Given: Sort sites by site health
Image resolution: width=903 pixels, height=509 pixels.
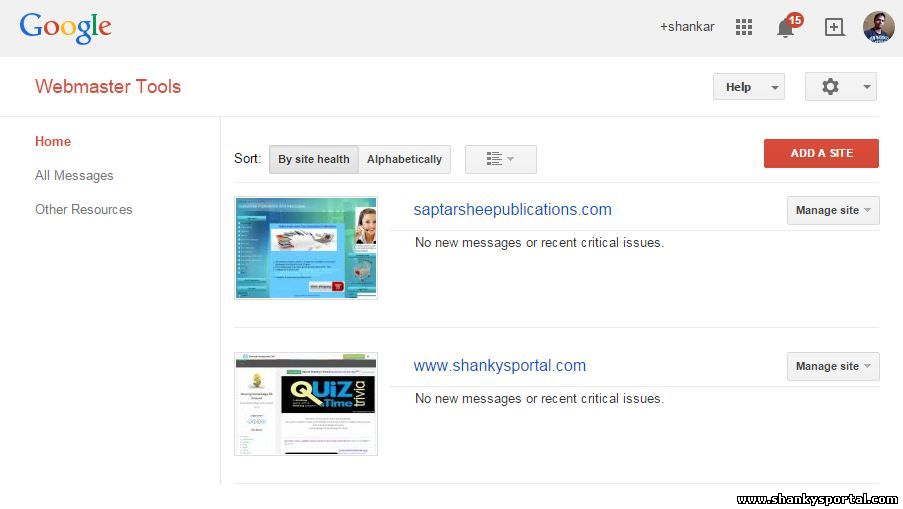Looking at the screenshot, I should [314, 159].
